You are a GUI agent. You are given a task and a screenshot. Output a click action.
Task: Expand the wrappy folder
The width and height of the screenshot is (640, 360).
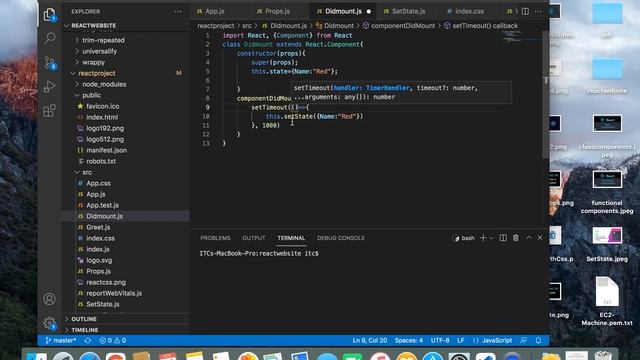[x=93, y=62]
